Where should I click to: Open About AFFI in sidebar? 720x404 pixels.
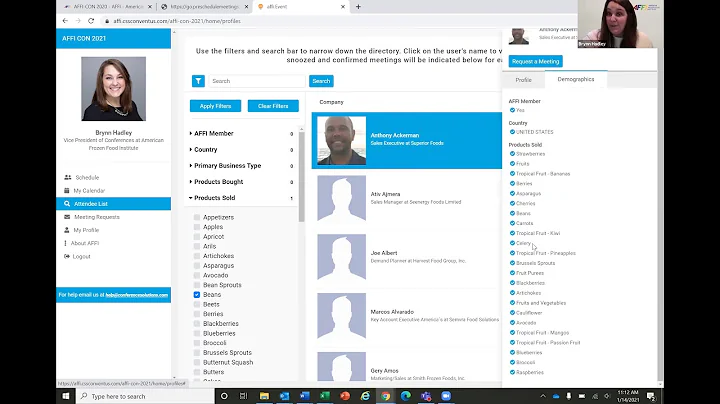pos(84,243)
